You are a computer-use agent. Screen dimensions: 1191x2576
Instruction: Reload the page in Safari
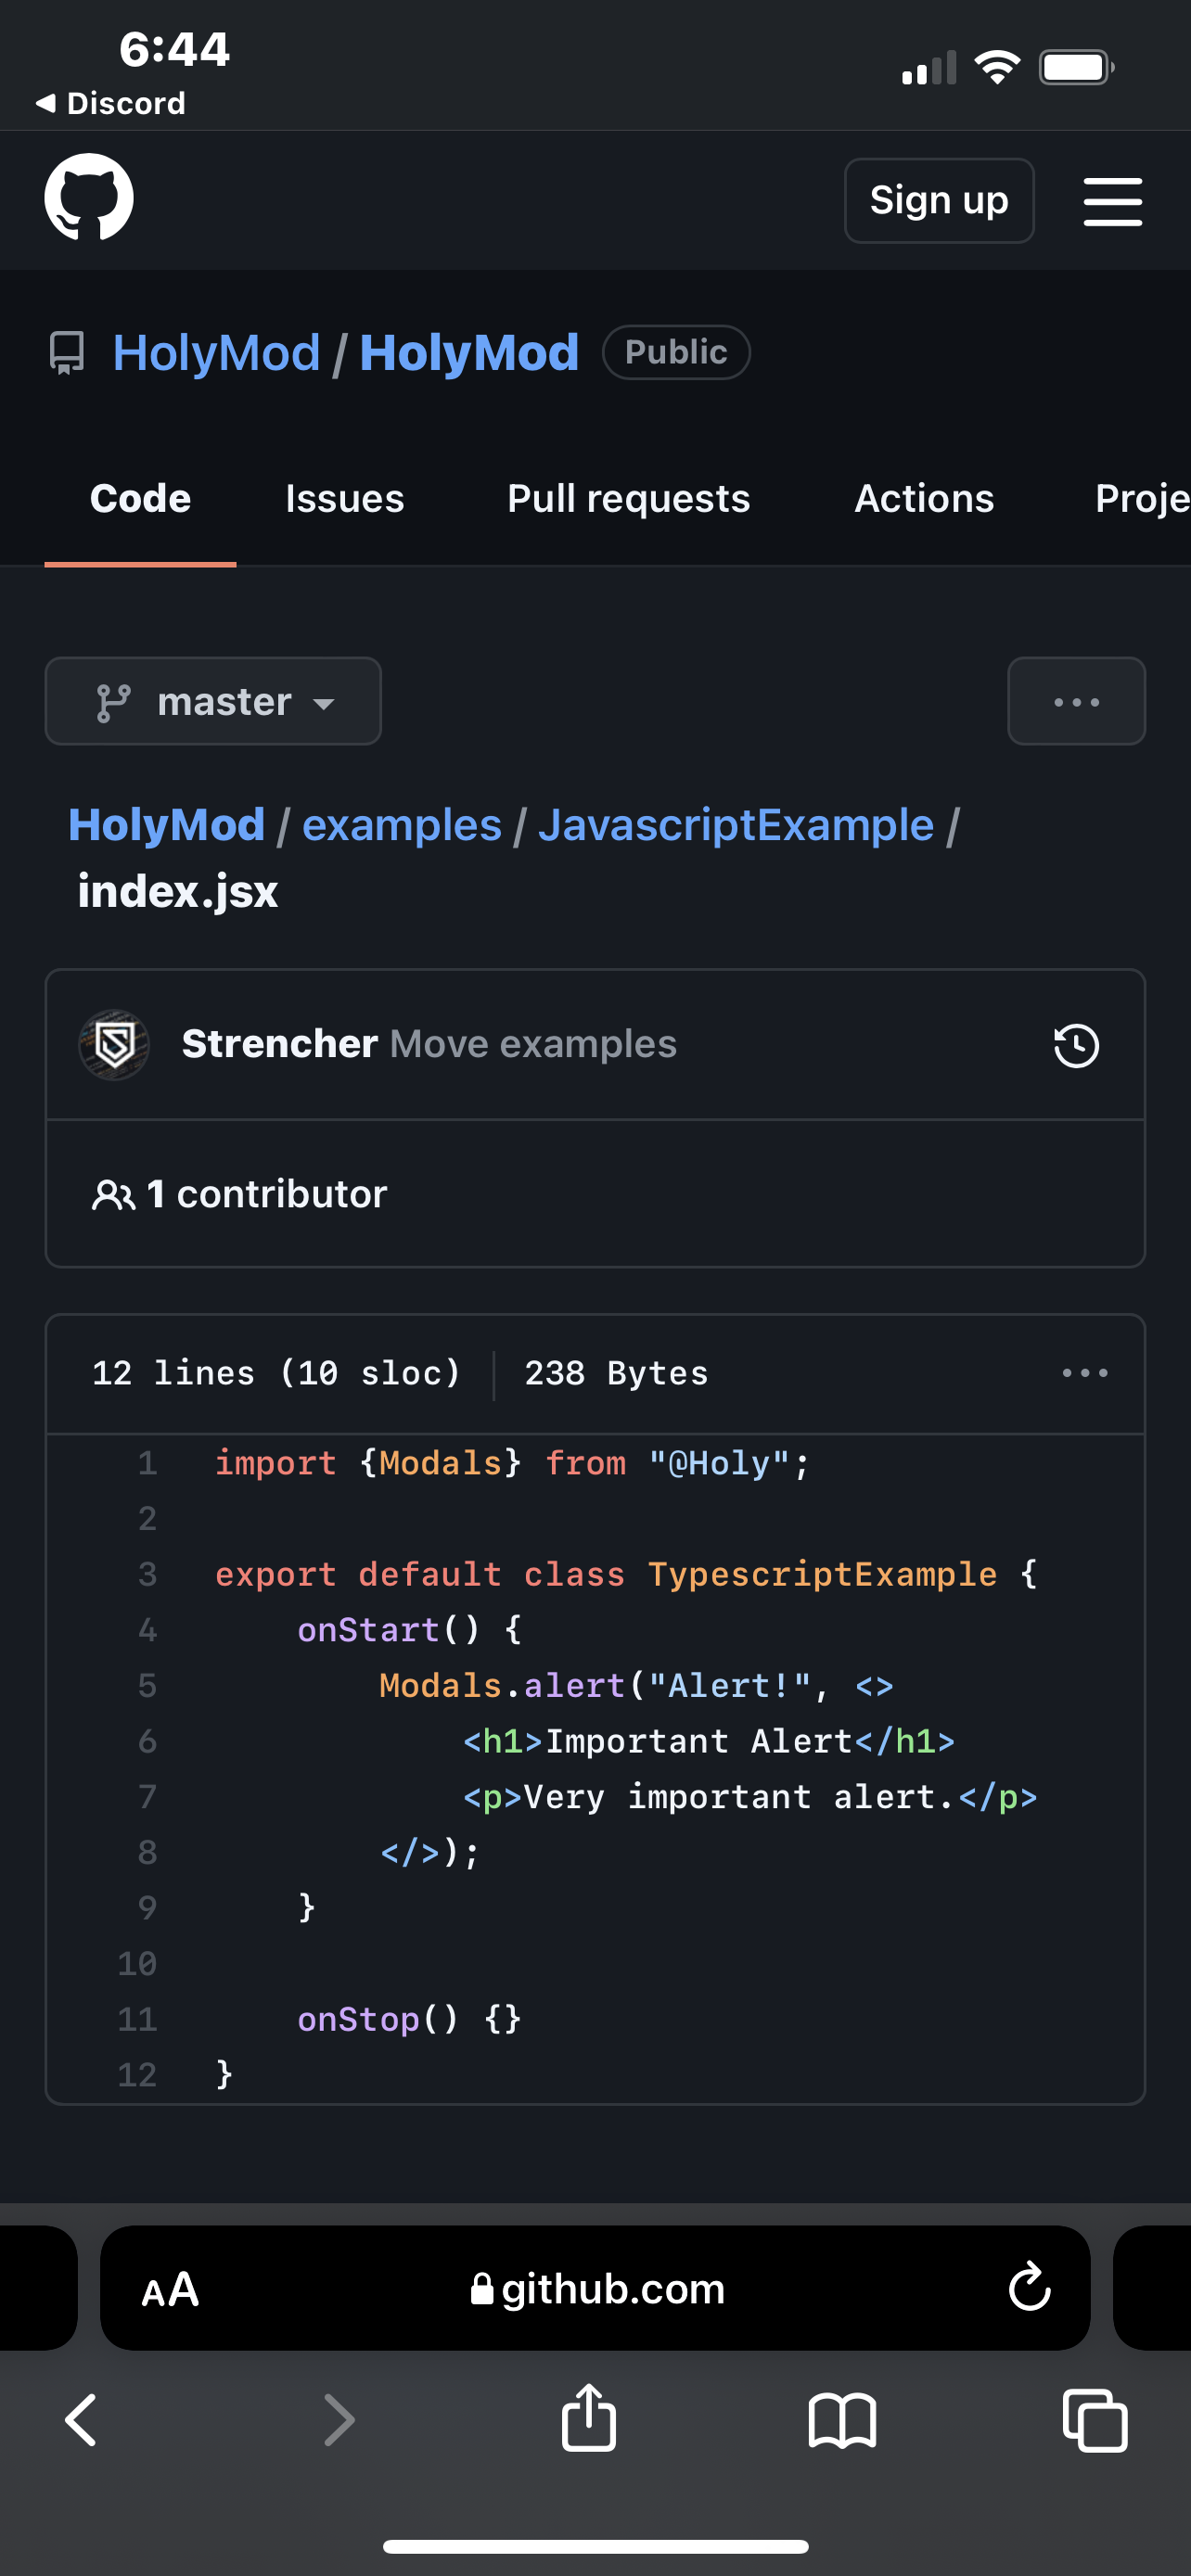pos(1029,2287)
